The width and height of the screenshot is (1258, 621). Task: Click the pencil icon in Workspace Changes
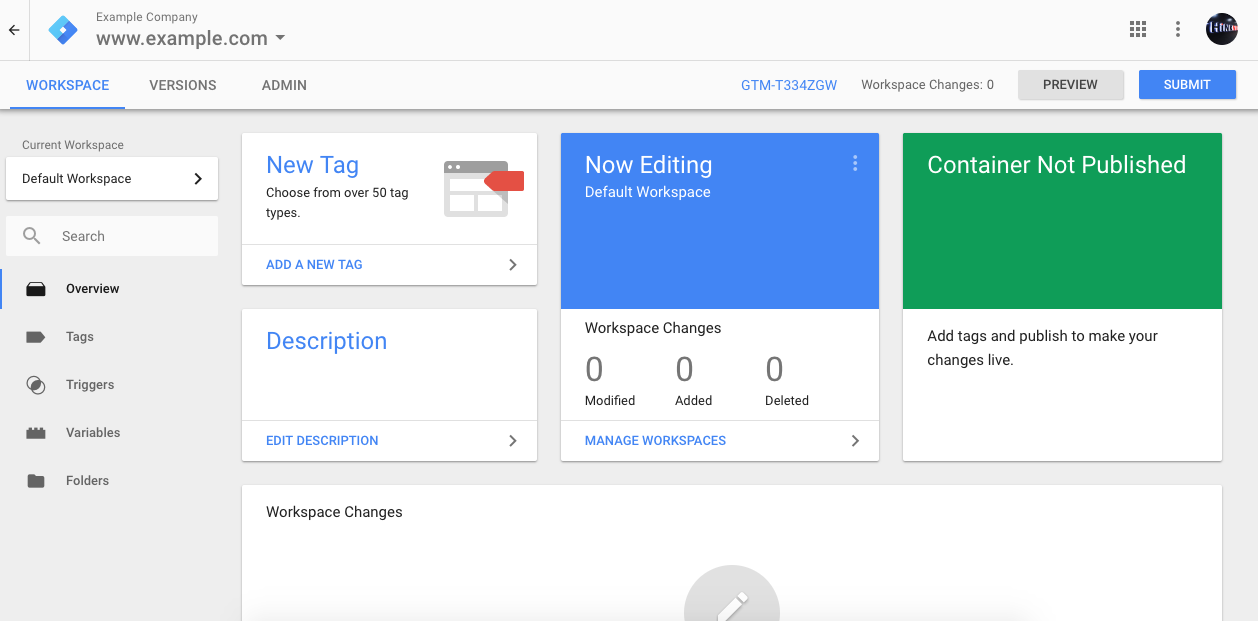point(732,605)
